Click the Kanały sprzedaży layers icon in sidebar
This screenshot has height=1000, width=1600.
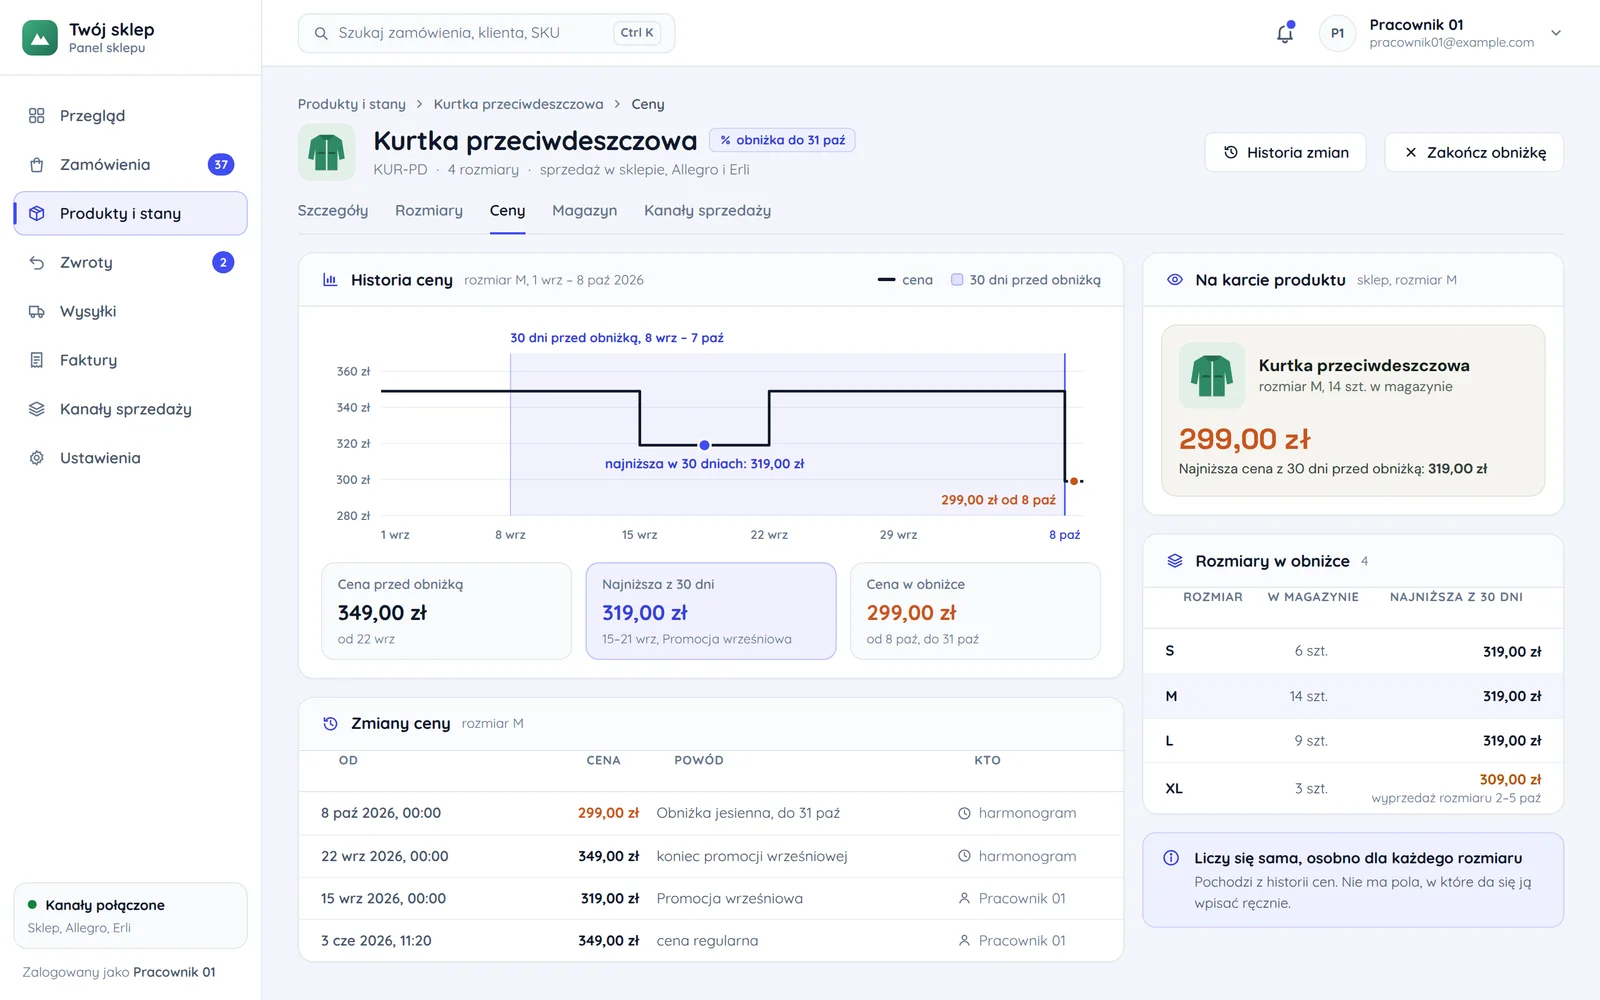click(x=37, y=409)
